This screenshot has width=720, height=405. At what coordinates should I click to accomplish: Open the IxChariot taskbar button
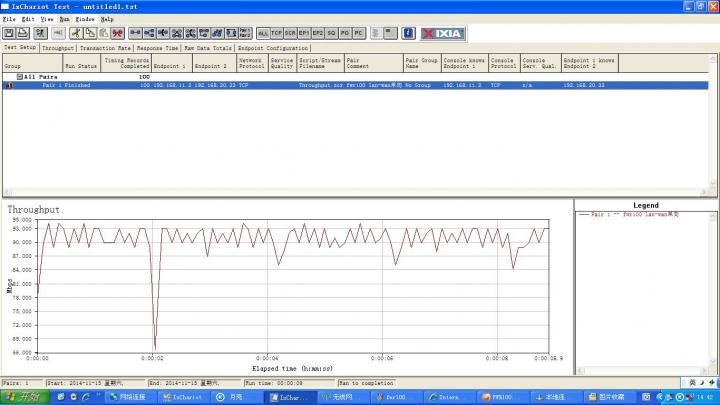click(x=184, y=397)
